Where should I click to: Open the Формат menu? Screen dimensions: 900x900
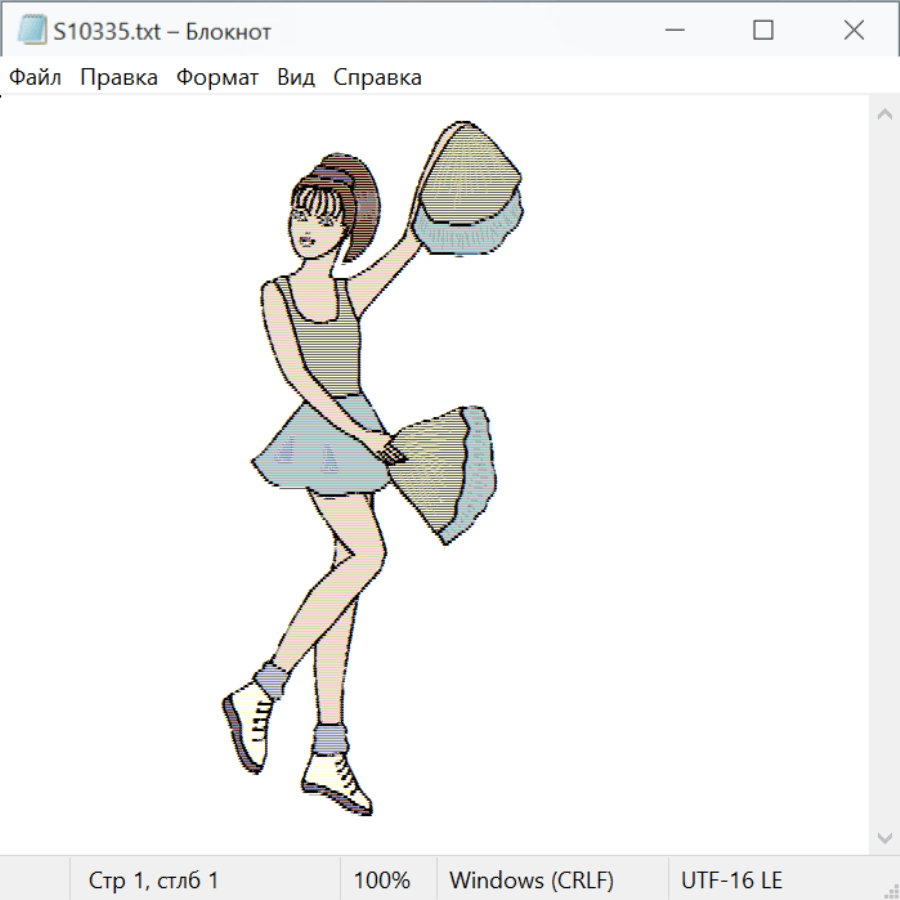[217, 77]
